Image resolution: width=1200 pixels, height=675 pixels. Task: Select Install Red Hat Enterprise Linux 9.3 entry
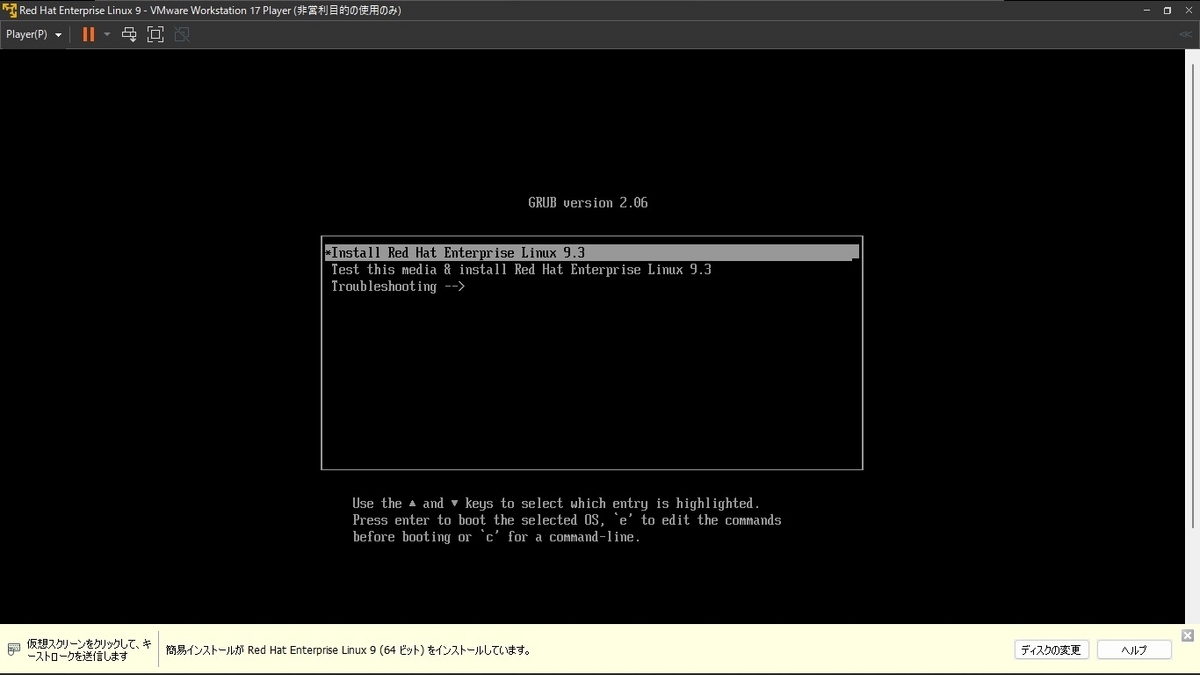click(591, 253)
